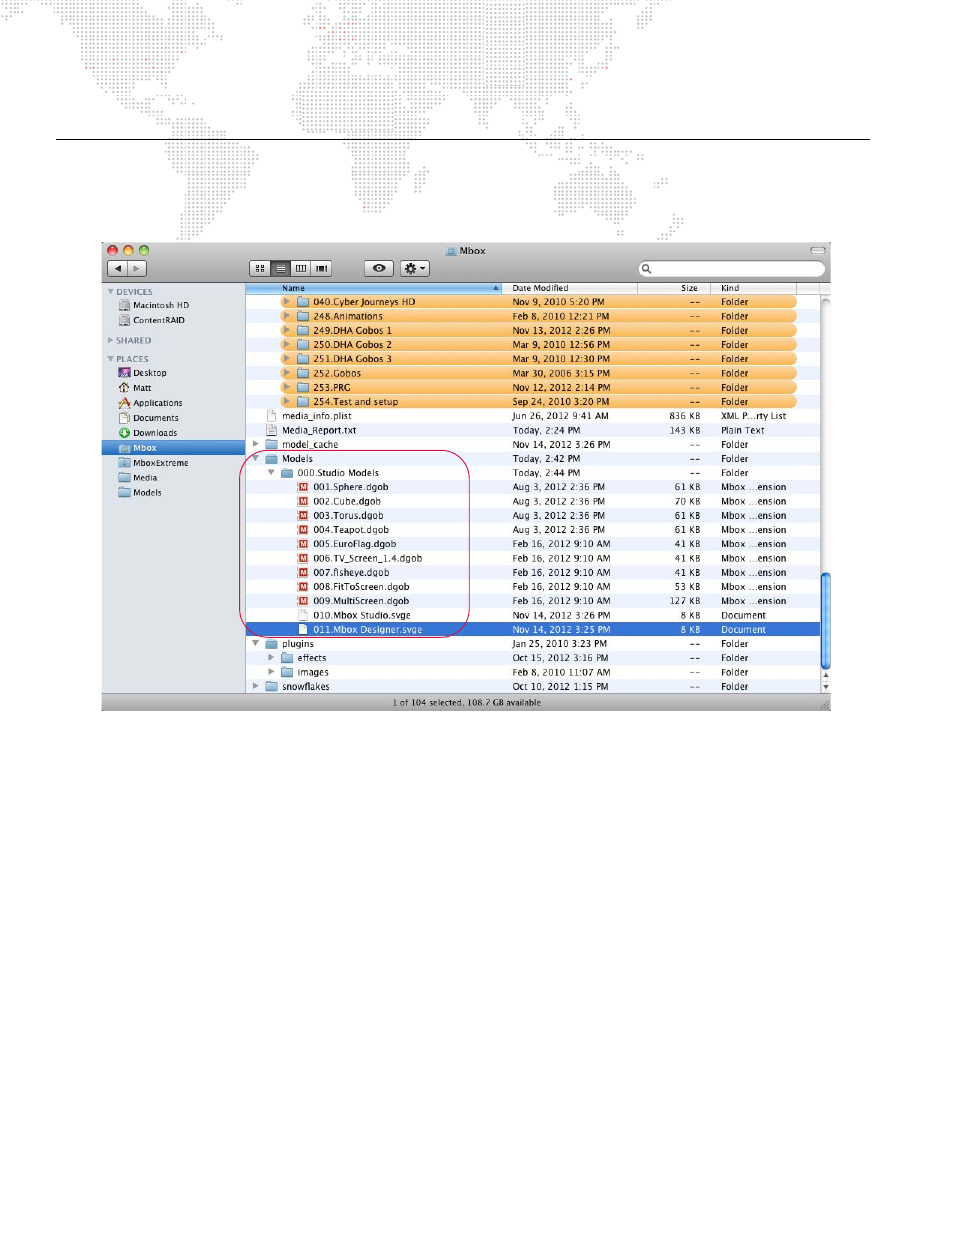Open Applications from the sidebar
This screenshot has height=1235, width=954.
157,403
